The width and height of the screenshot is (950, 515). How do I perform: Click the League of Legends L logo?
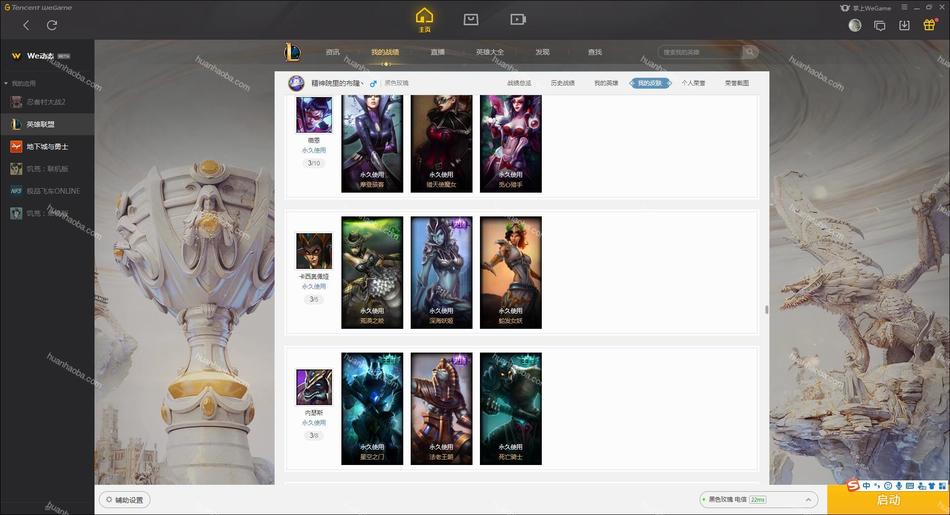293,52
